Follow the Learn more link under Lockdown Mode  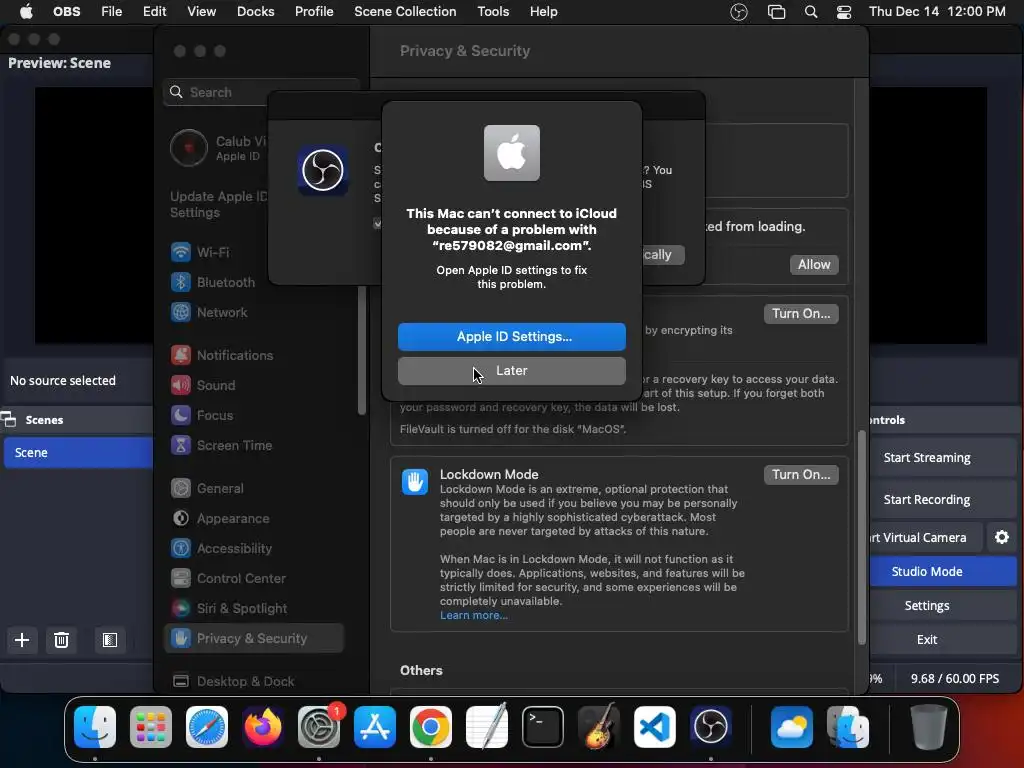[473, 615]
